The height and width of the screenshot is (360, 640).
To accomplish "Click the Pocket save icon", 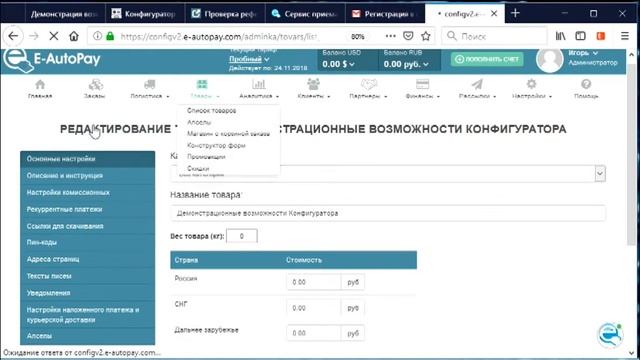I will click(408, 36).
